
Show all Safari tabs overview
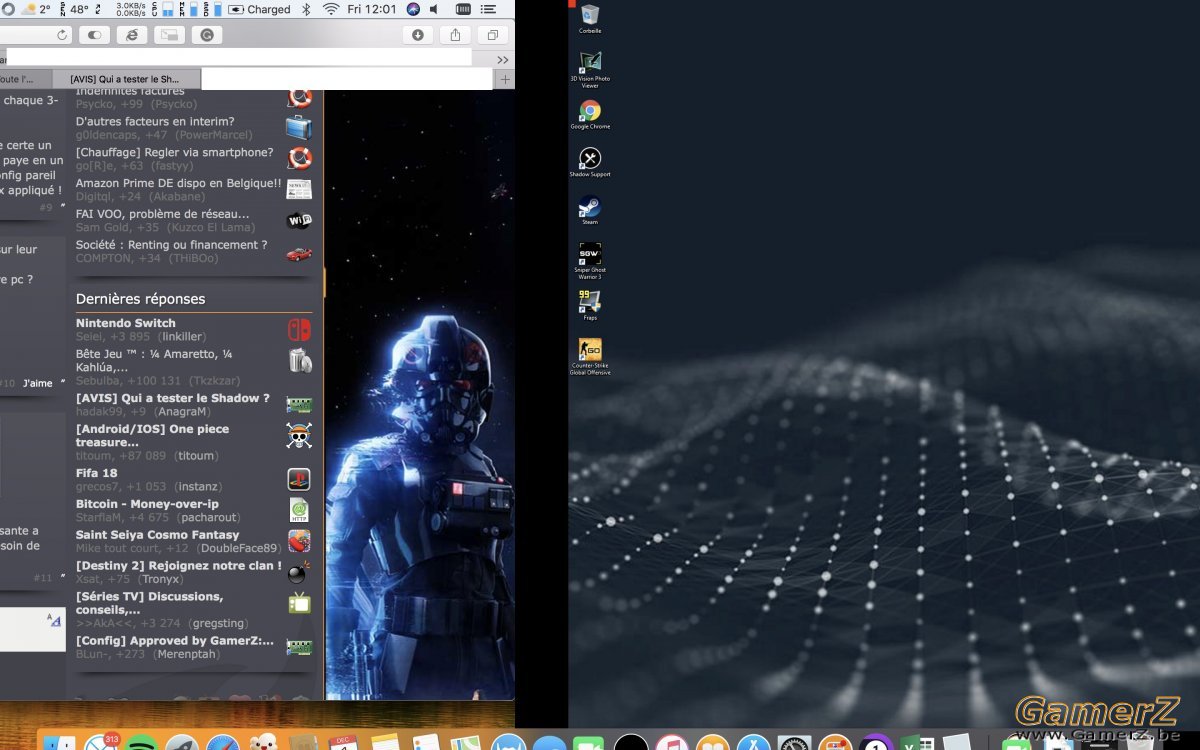coord(493,35)
